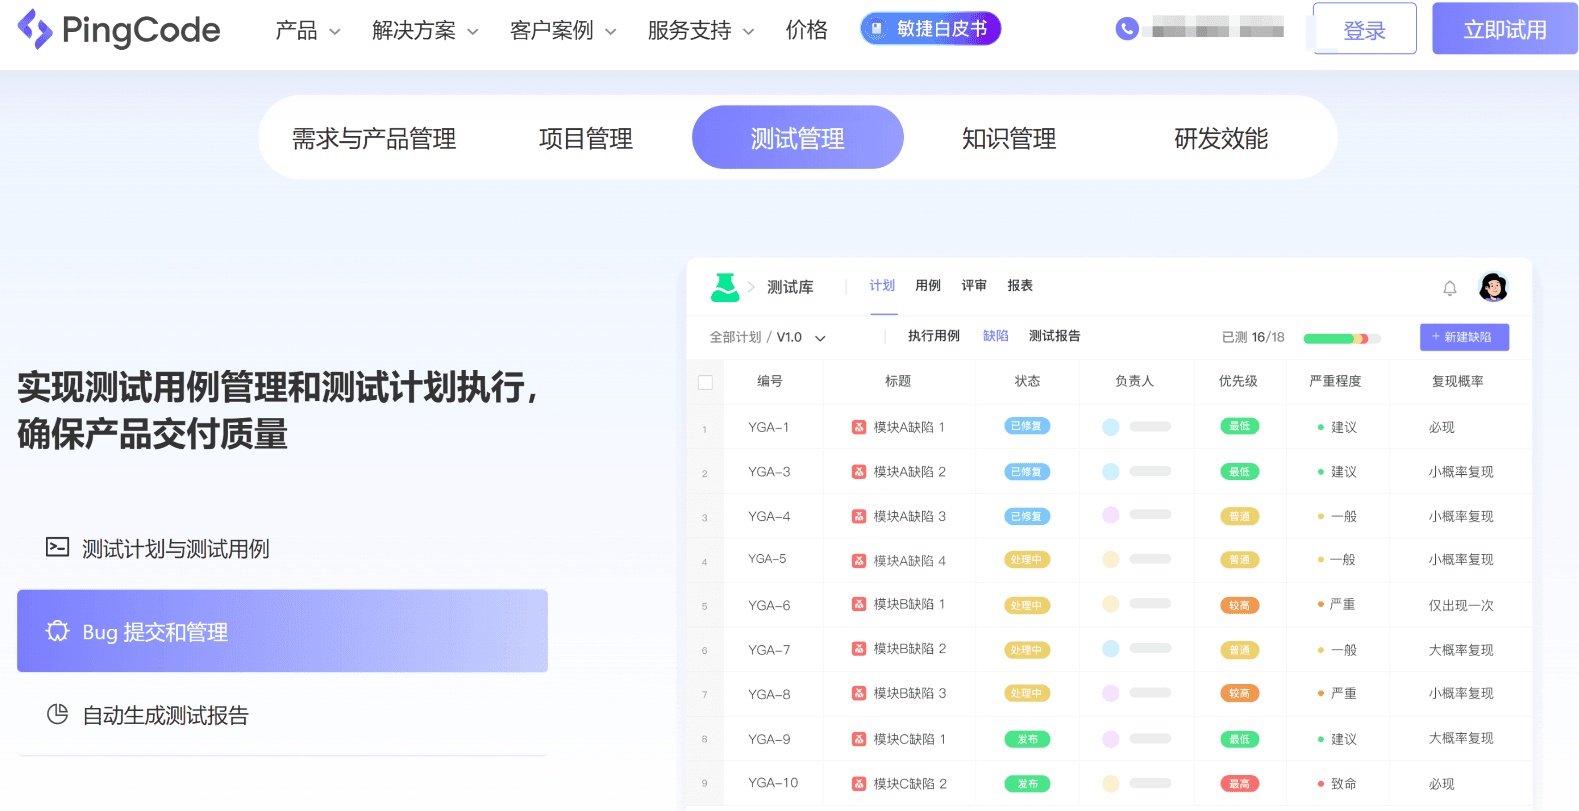
Task: Toggle the select-all checkbox in table header
Action: pyautogui.click(x=705, y=382)
